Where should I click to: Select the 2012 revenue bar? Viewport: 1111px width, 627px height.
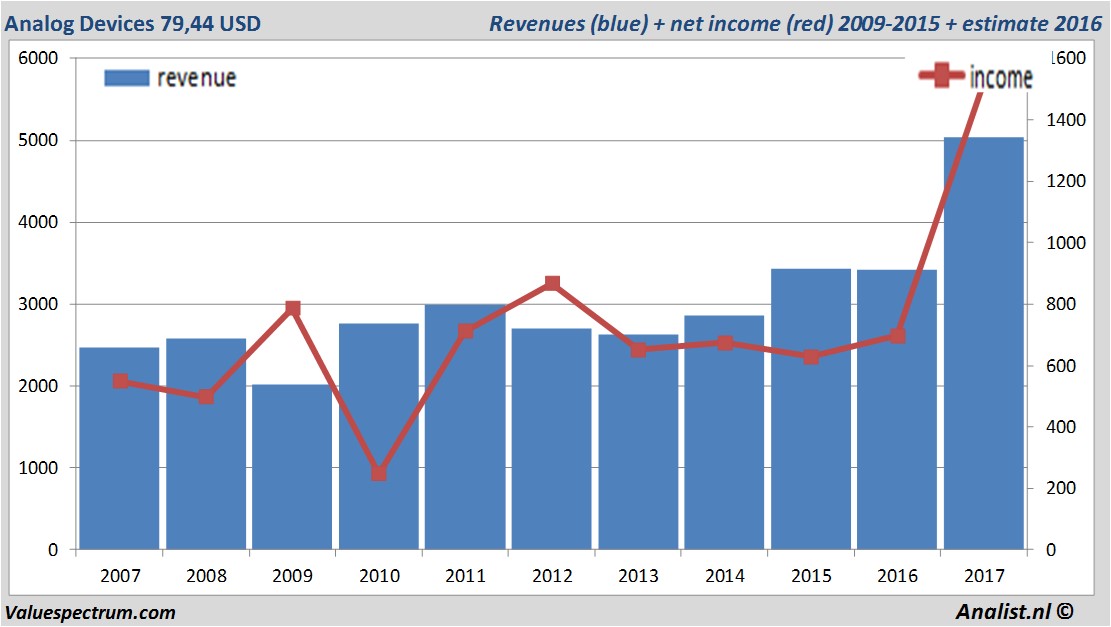click(x=552, y=439)
